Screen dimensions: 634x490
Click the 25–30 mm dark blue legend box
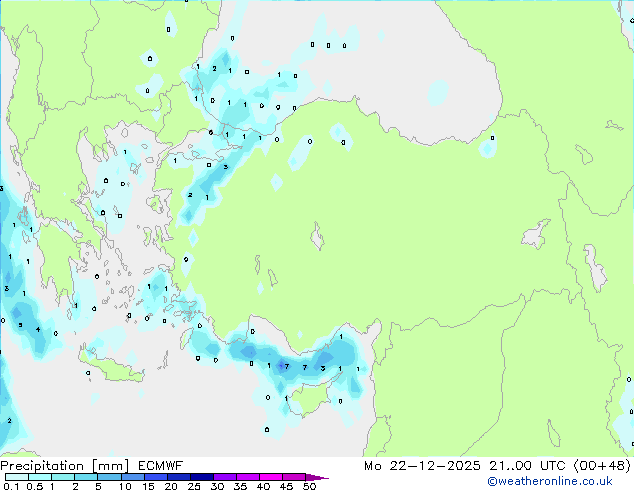(x=201, y=477)
